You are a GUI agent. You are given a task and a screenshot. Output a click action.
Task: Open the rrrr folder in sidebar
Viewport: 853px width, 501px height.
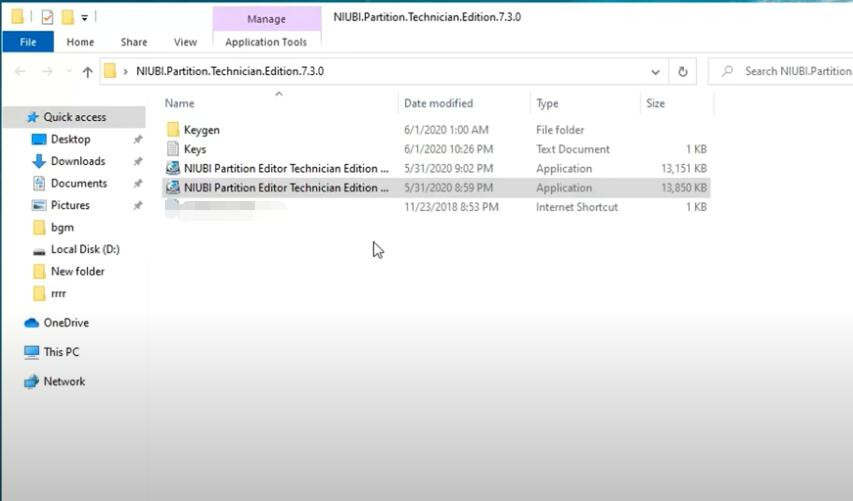click(x=58, y=294)
